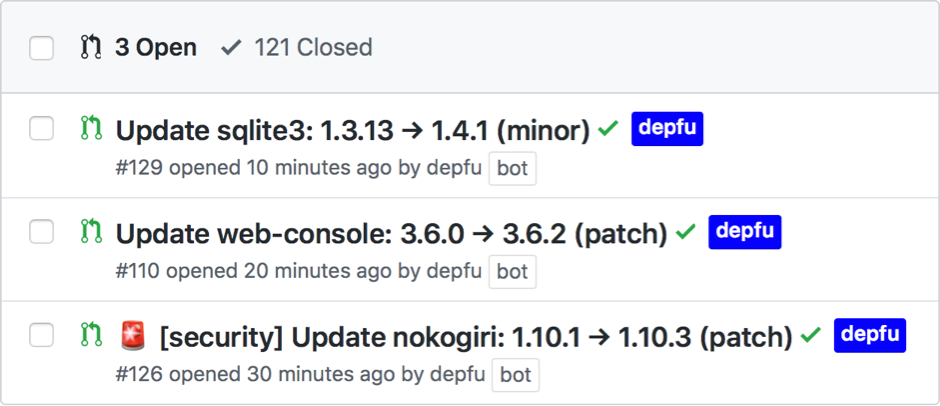Image resolution: width=940 pixels, height=406 pixels.
Task: Click the pull request icon beside sqlite3 update
Action: click(91, 129)
